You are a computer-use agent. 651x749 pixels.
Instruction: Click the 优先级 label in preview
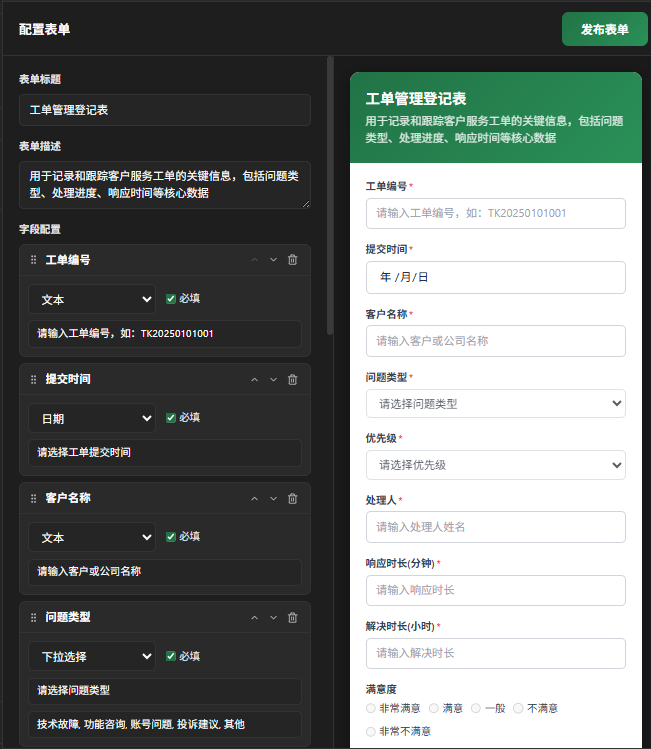[x=381, y=438]
